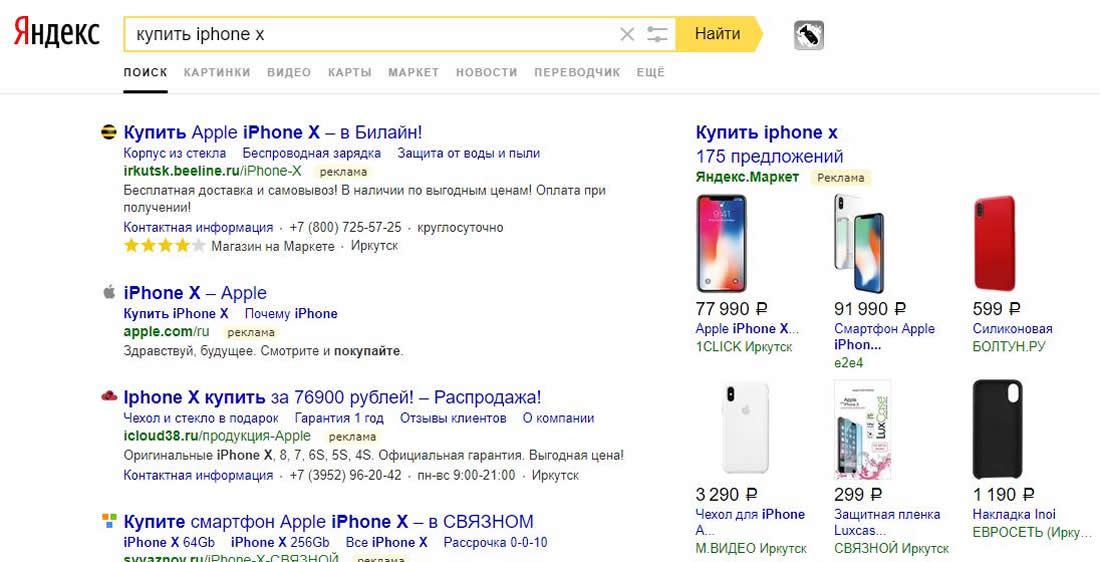Viewport: 1100px width, 562px height.
Task: Open the iPhone X – Apple result
Action: (195, 293)
